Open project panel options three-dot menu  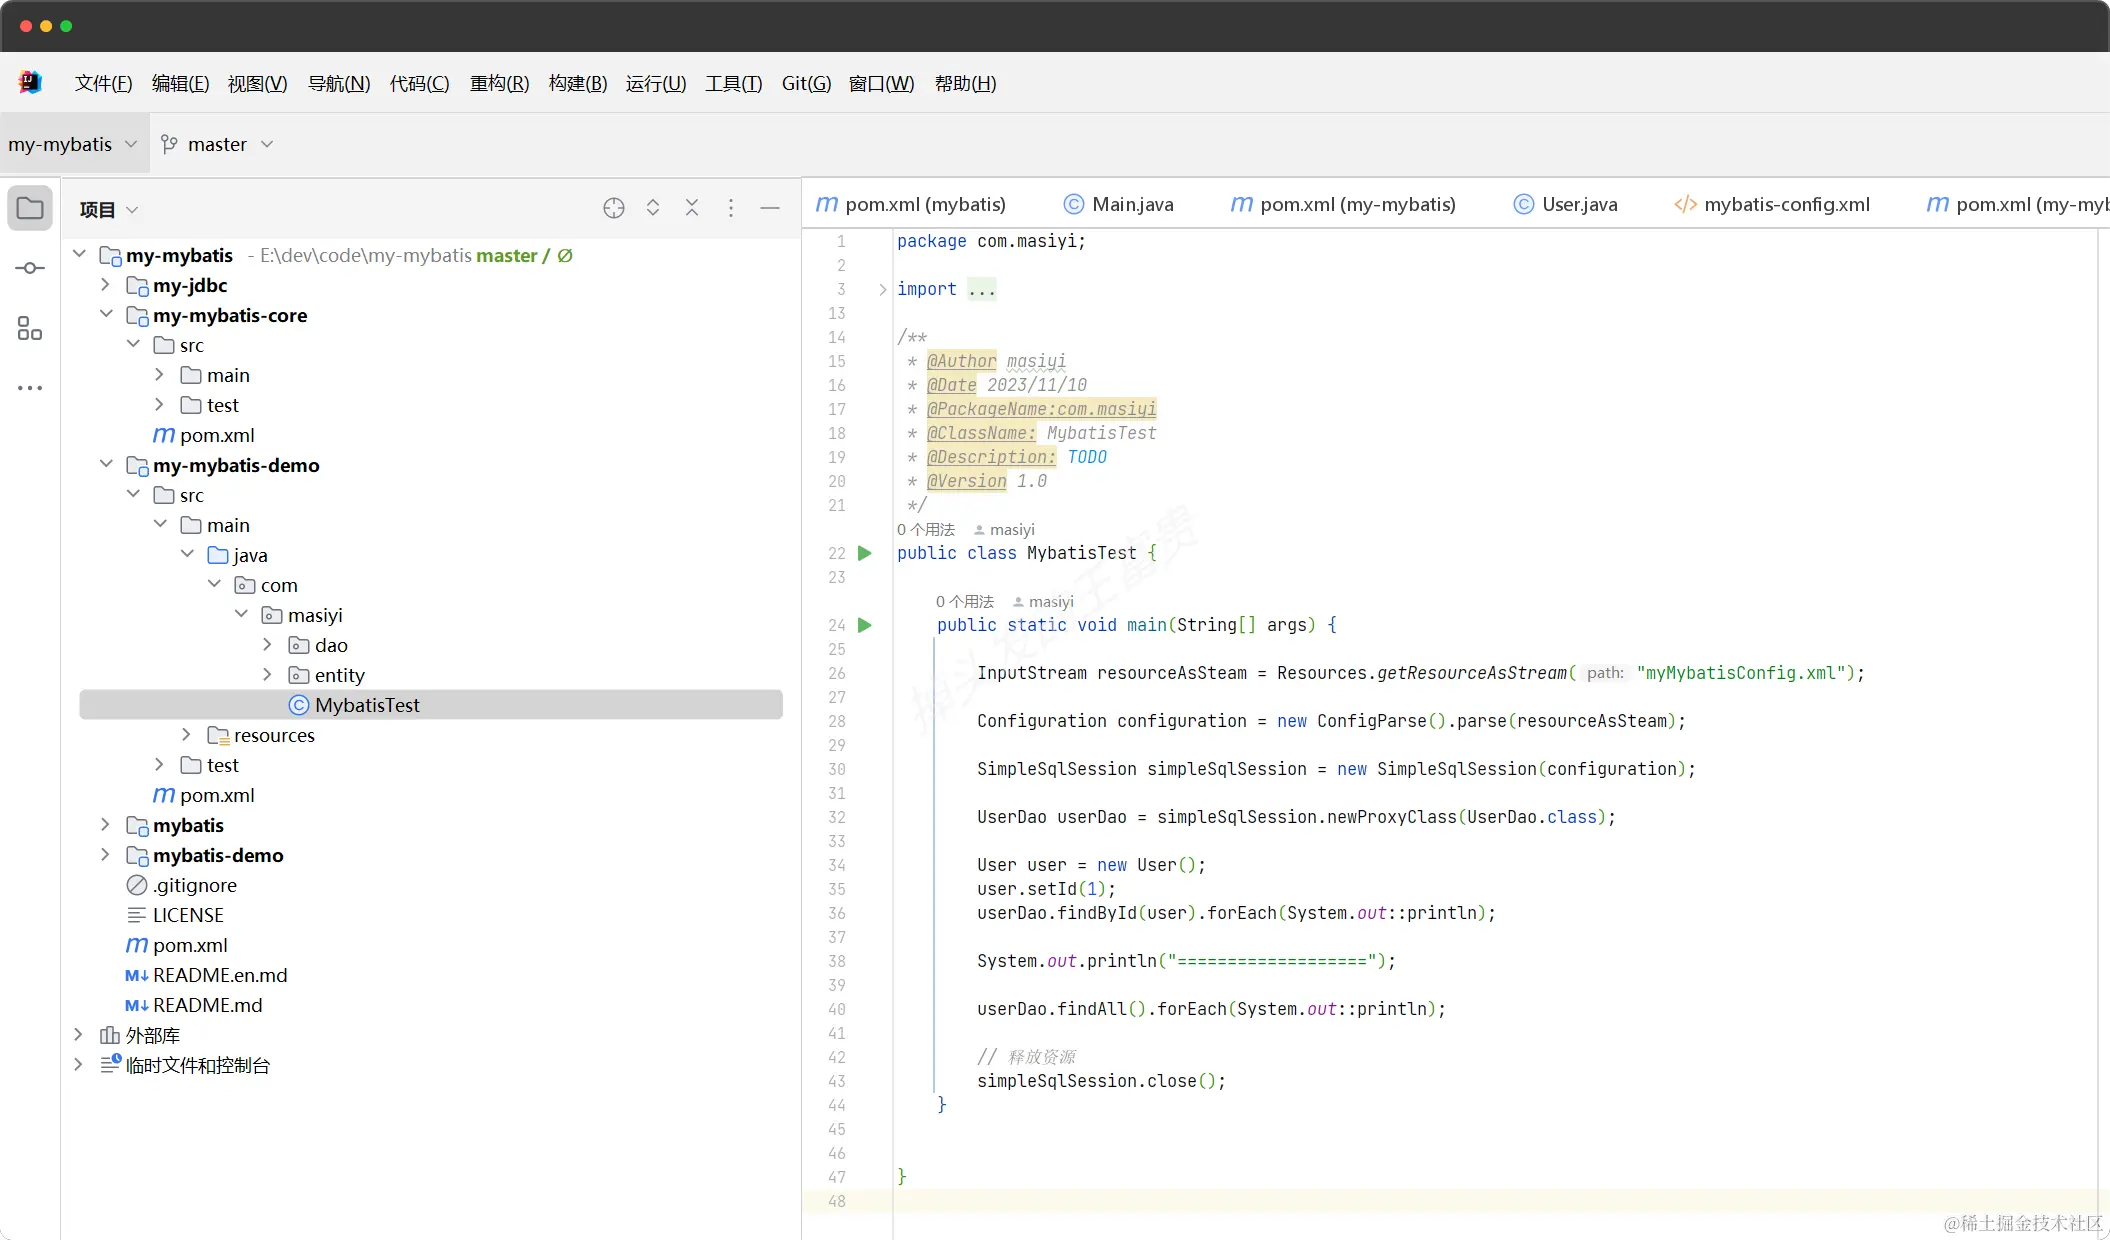tap(731, 208)
